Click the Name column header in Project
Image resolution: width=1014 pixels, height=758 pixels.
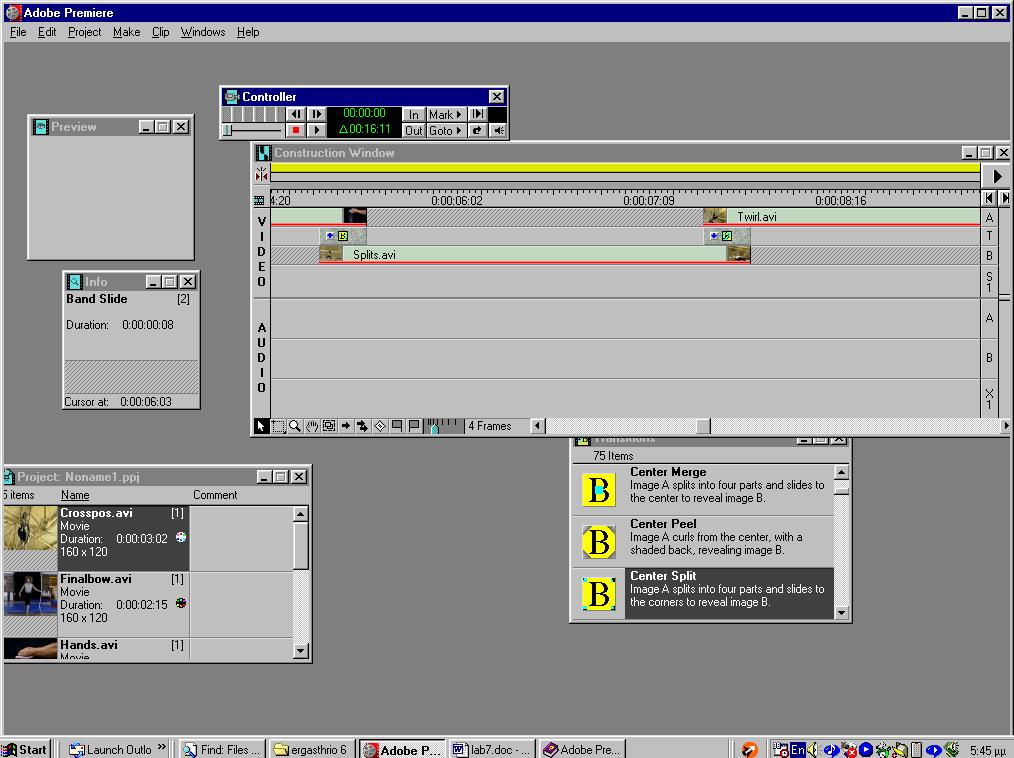point(75,495)
